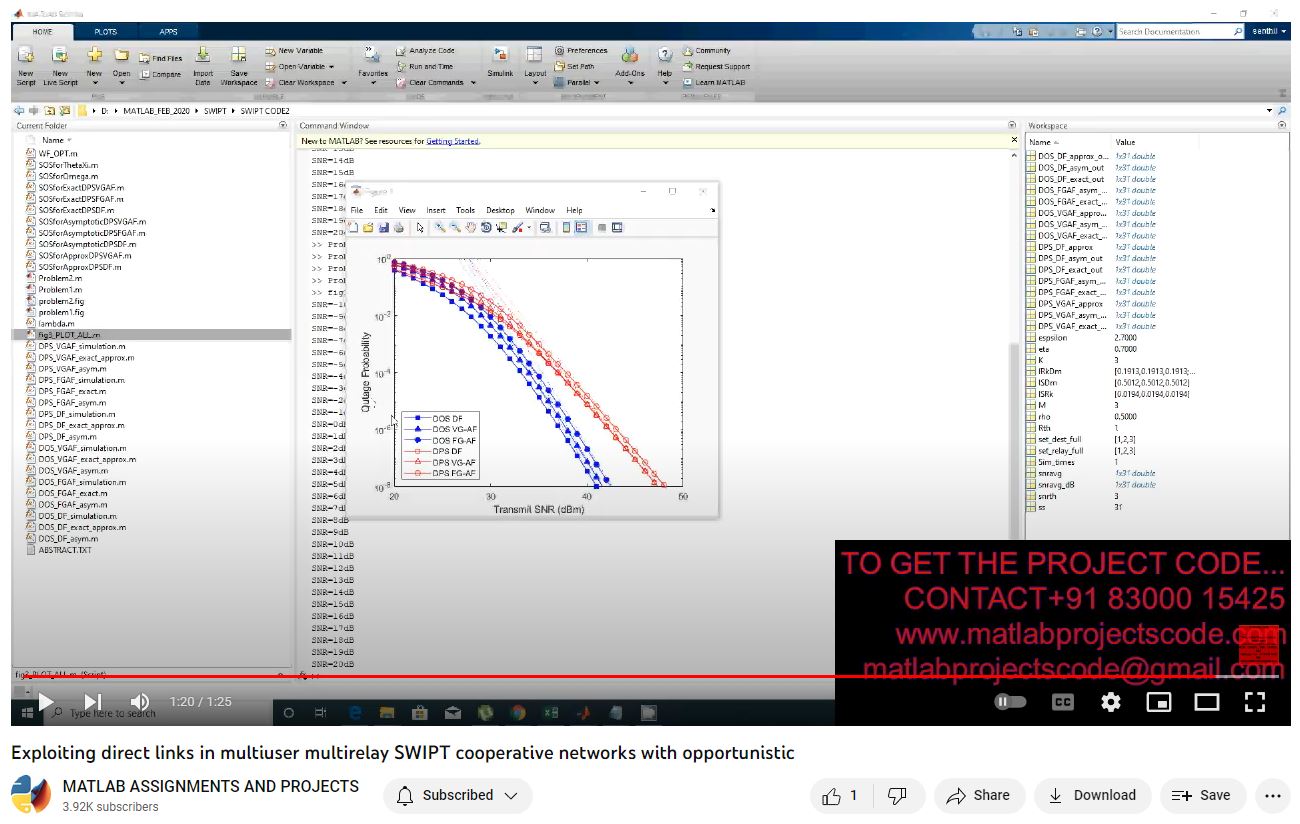
Task: Click the Import Data icon
Action: point(203,57)
